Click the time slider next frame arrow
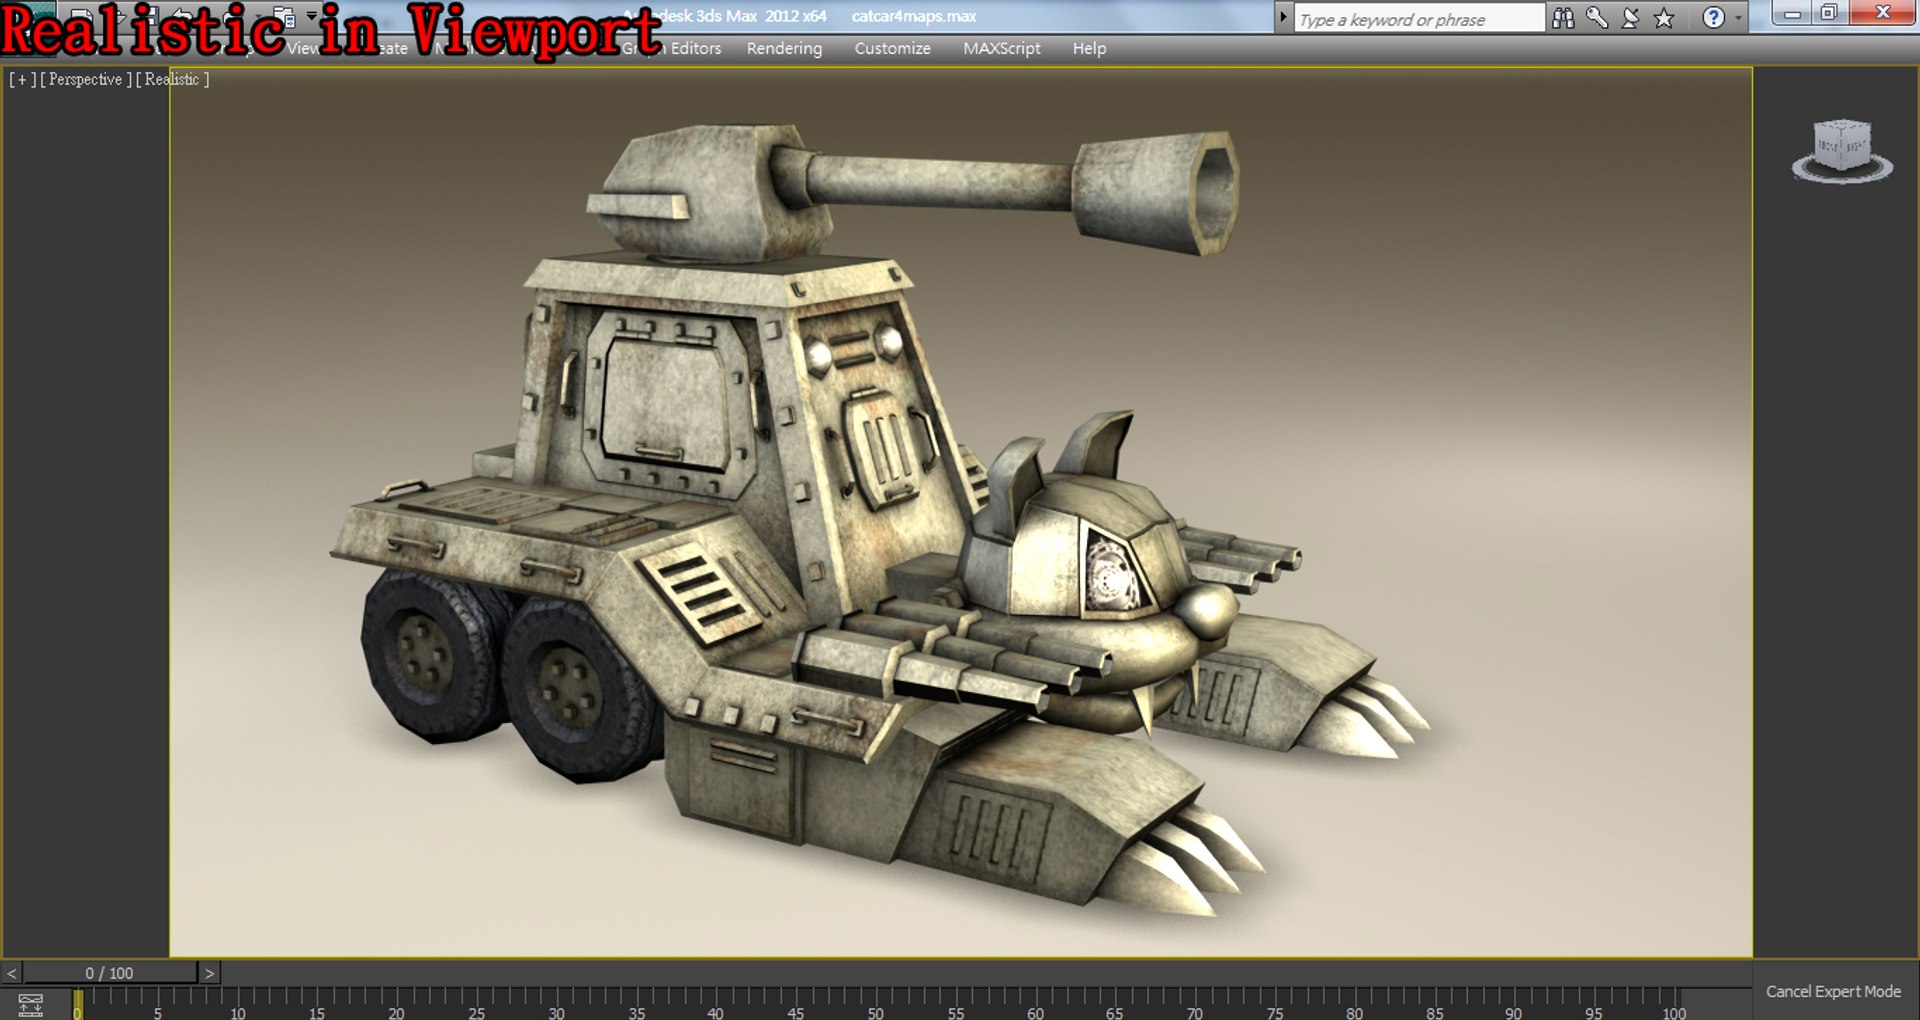 click(x=209, y=973)
